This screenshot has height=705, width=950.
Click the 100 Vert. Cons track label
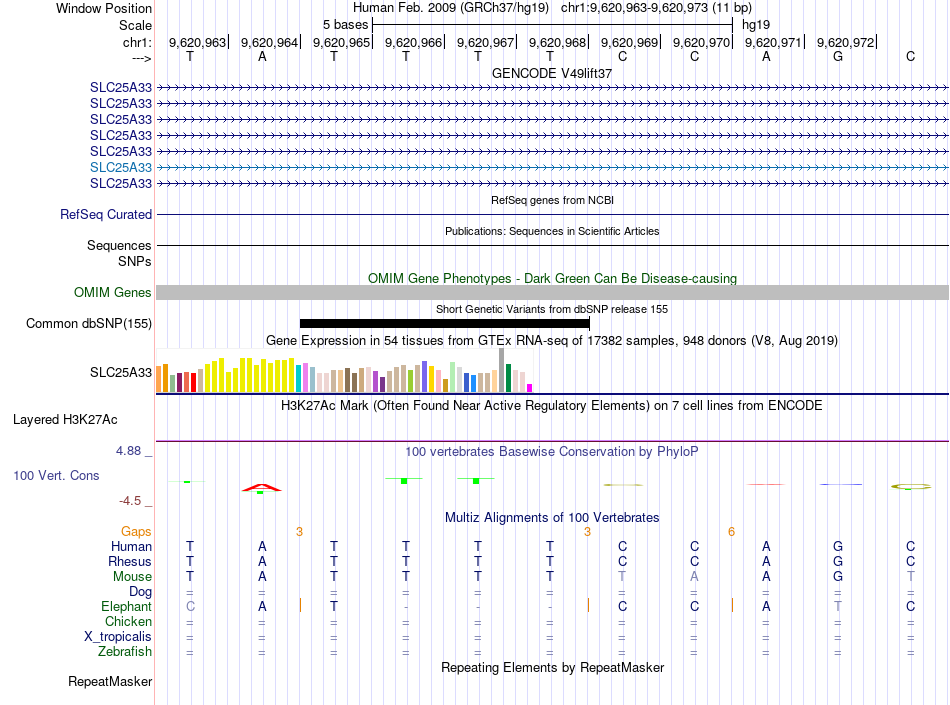click(x=56, y=475)
